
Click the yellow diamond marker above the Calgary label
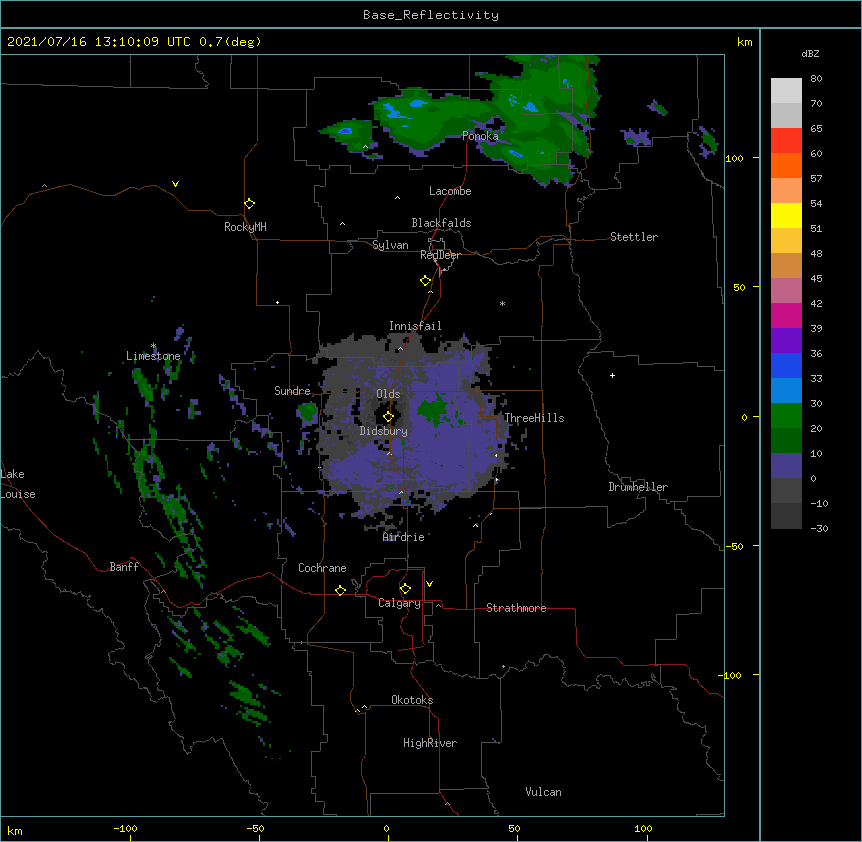[x=405, y=589]
